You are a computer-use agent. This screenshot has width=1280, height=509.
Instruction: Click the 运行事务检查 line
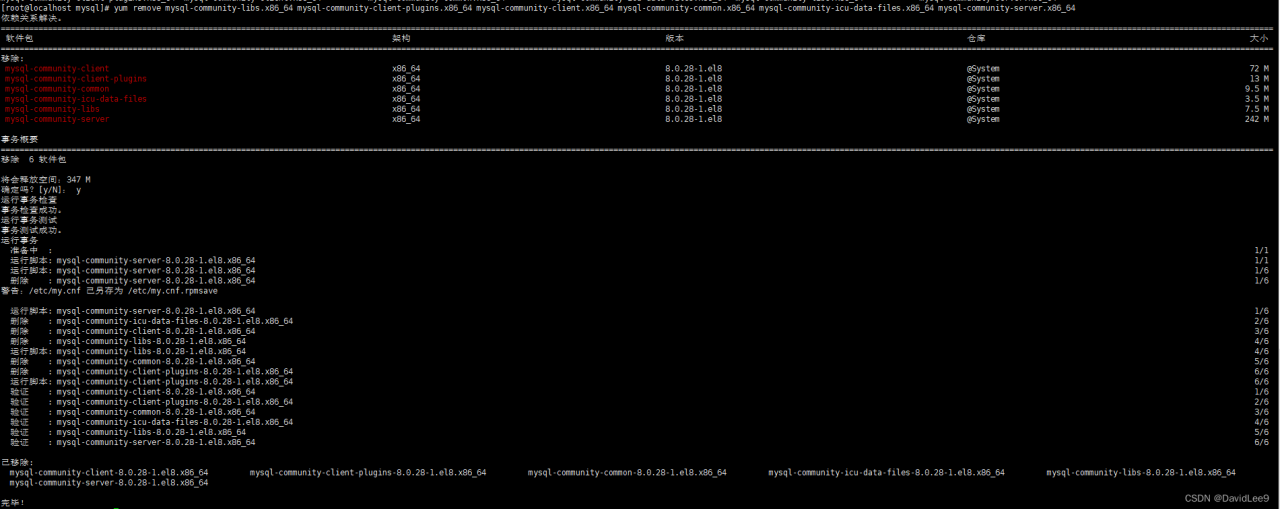[29, 200]
